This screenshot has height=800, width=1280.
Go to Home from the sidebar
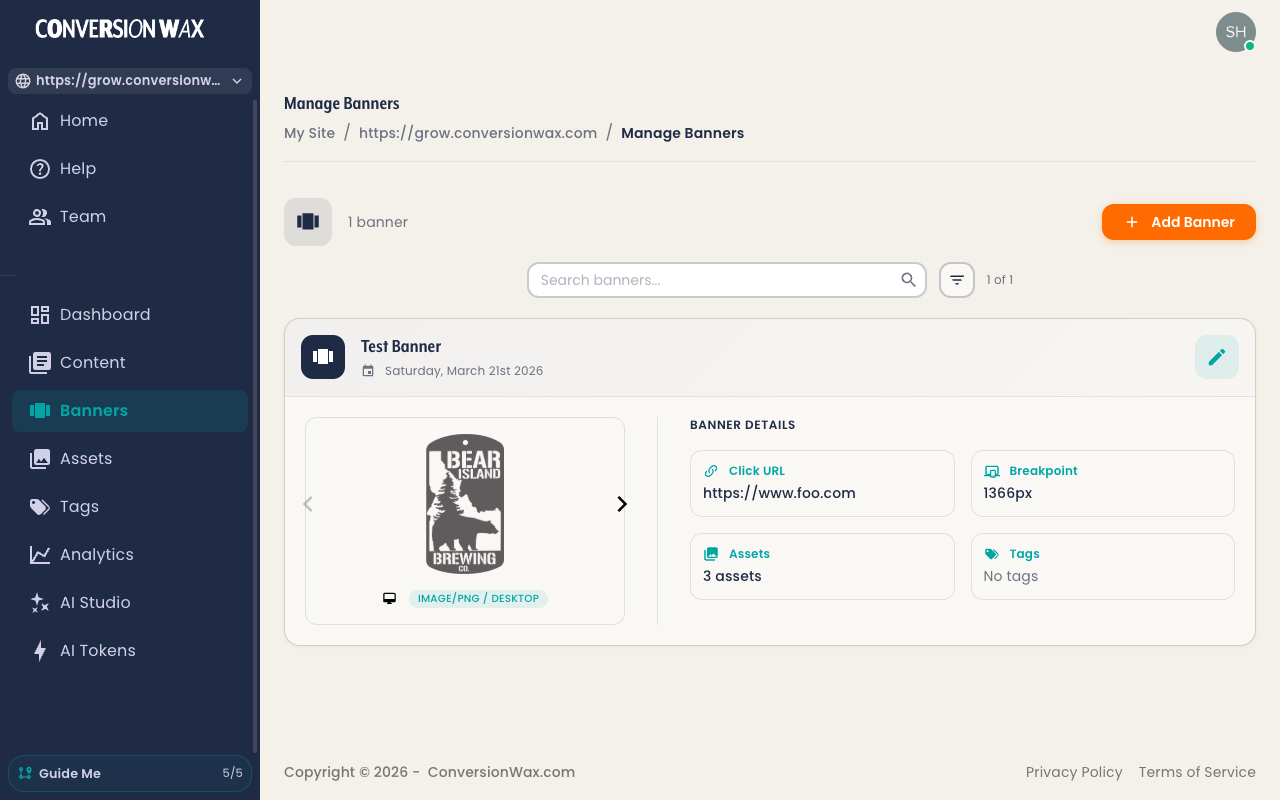83,120
